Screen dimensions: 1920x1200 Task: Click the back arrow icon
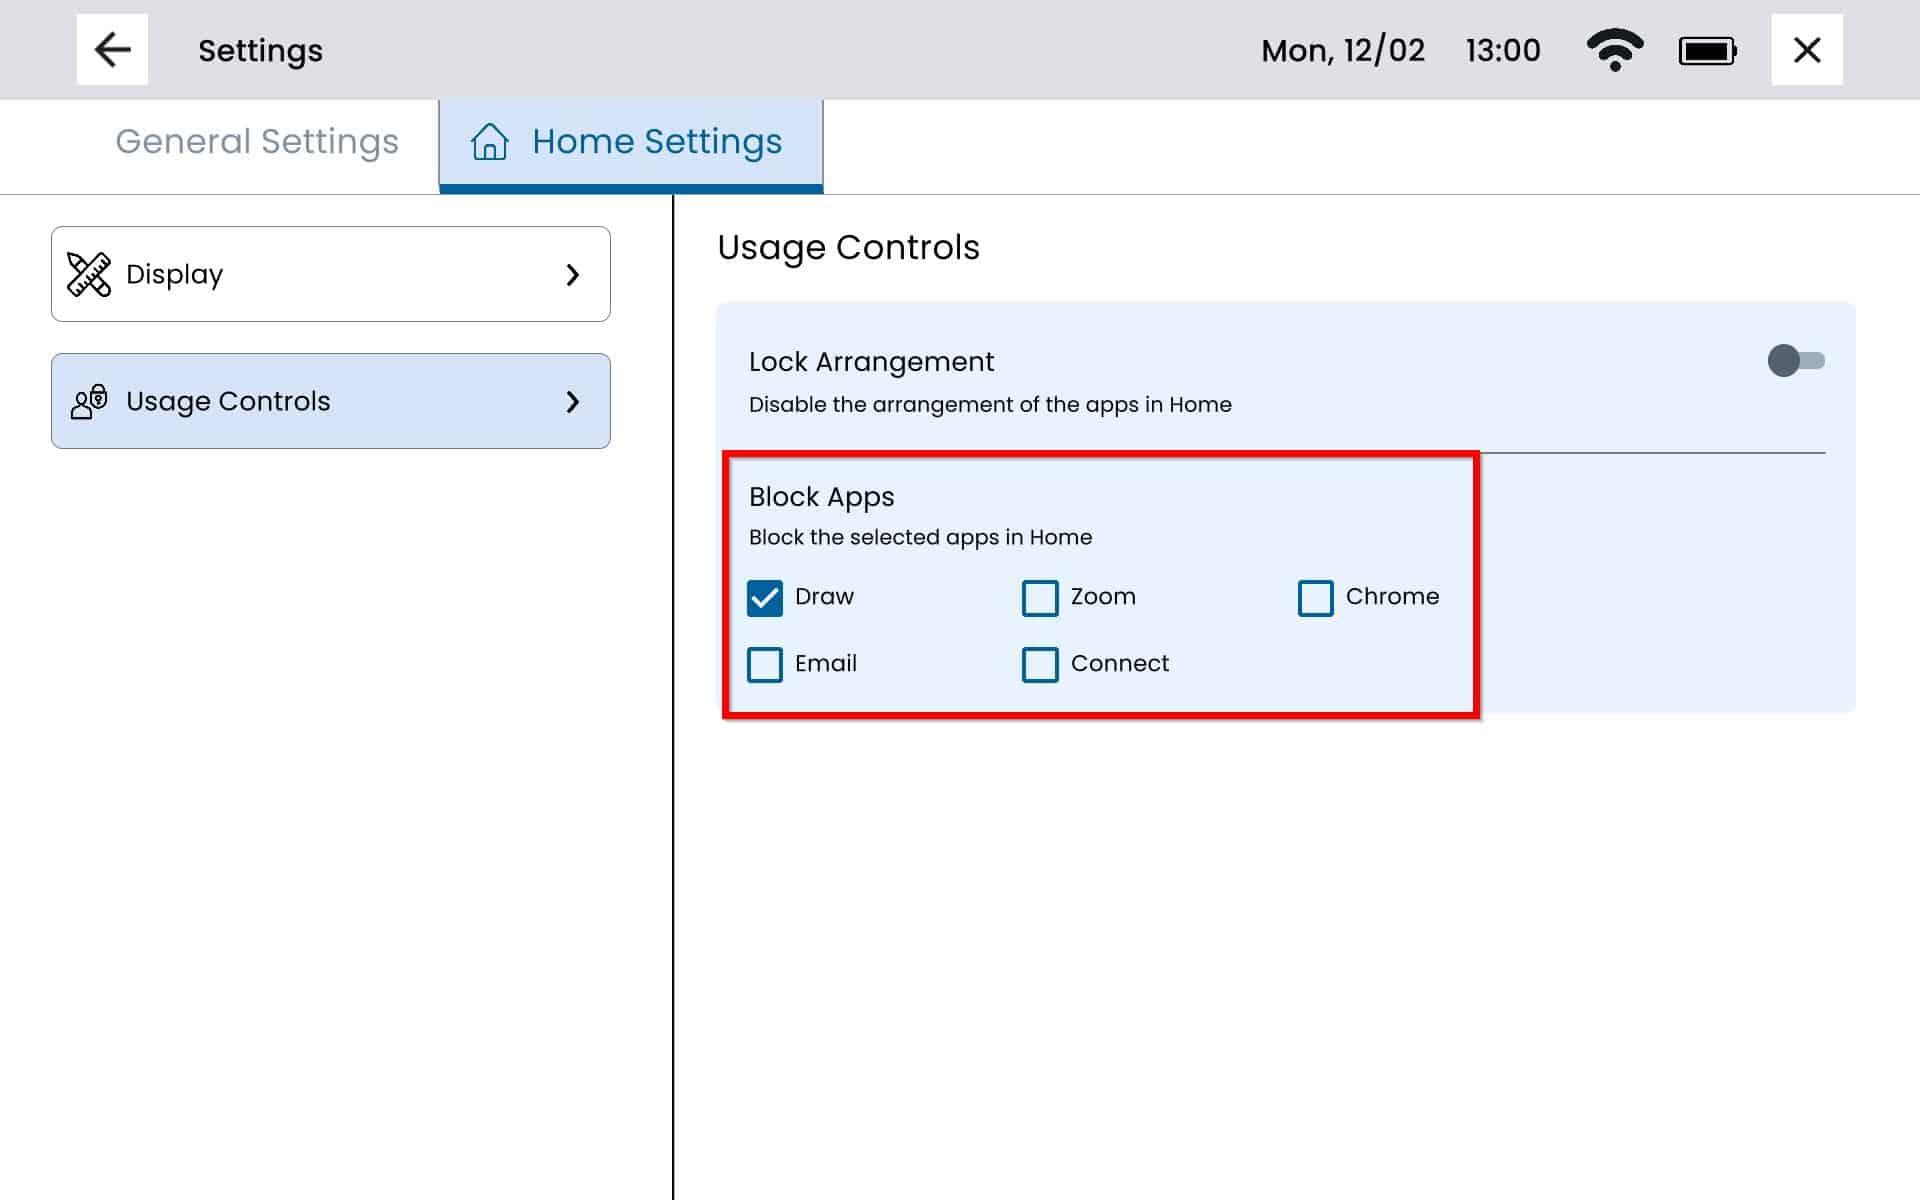coord(112,50)
